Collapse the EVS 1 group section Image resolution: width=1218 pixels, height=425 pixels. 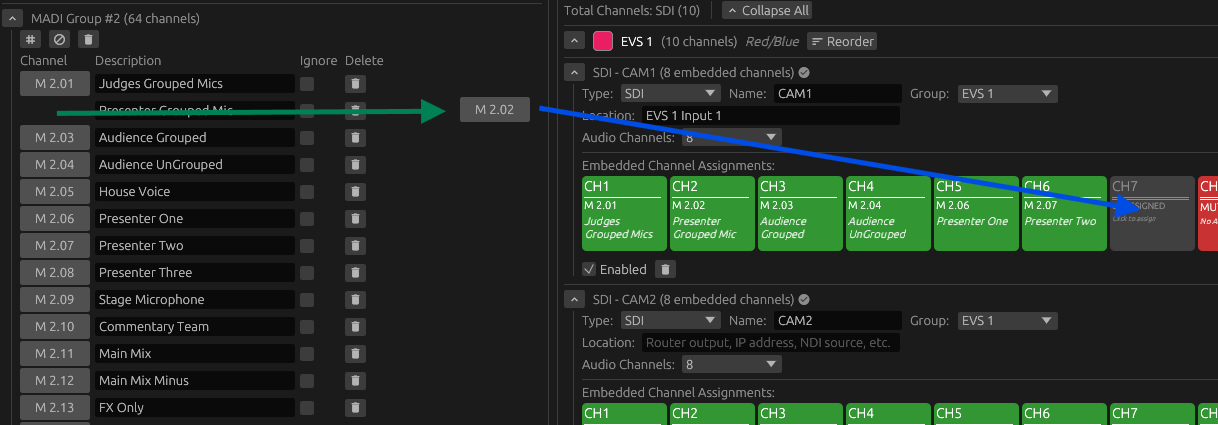574,41
